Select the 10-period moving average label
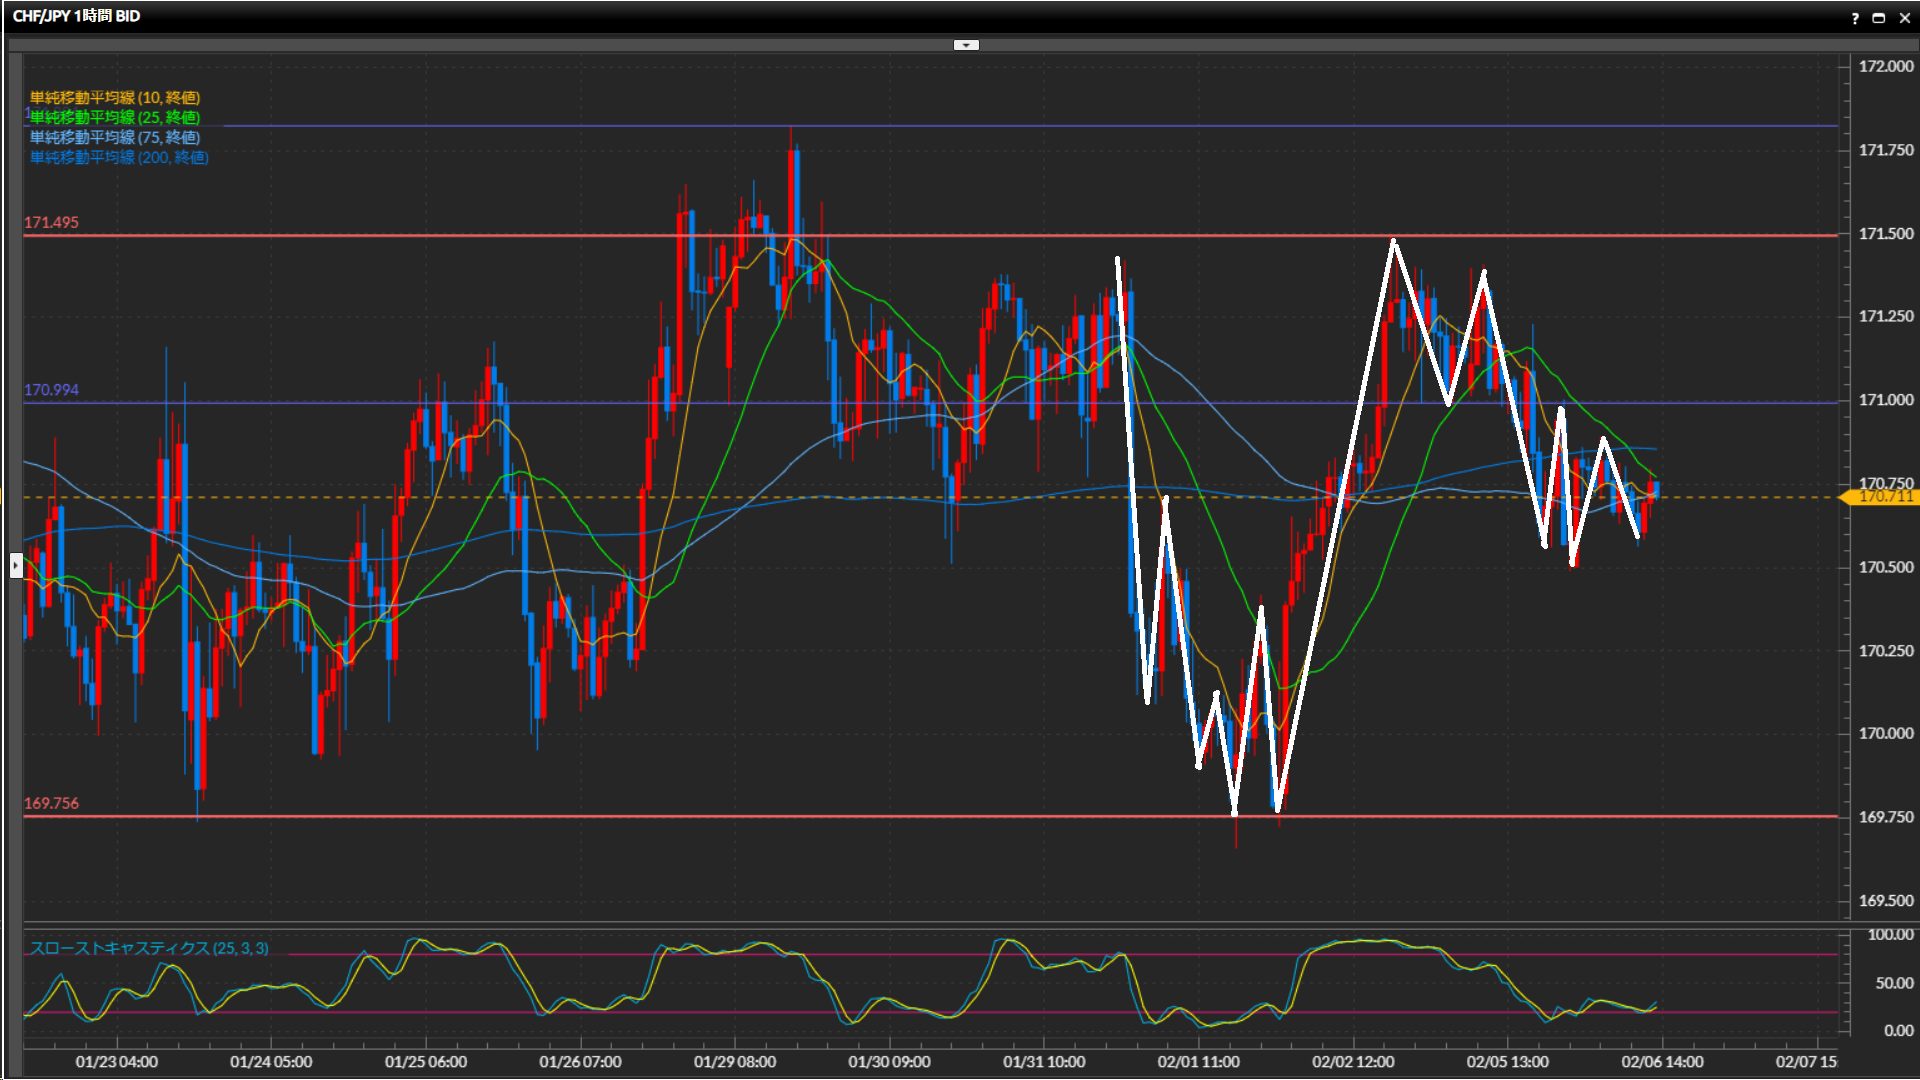The image size is (1920, 1080). point(114,97)
